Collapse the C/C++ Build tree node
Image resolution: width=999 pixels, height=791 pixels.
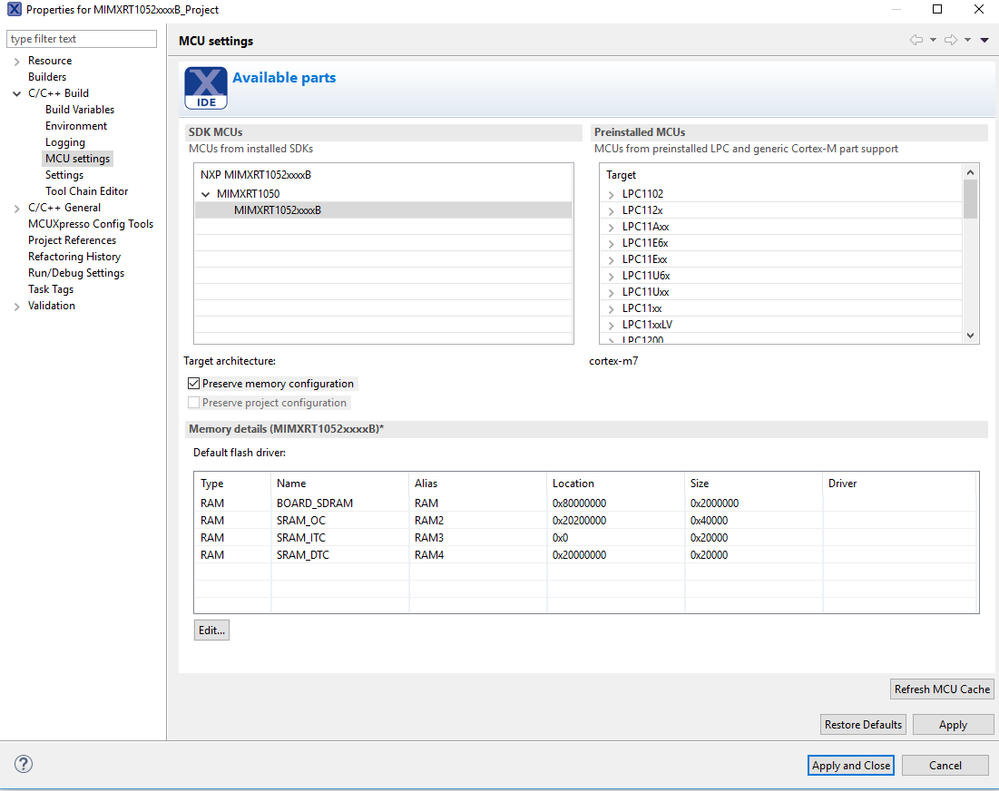coord(17,94)
